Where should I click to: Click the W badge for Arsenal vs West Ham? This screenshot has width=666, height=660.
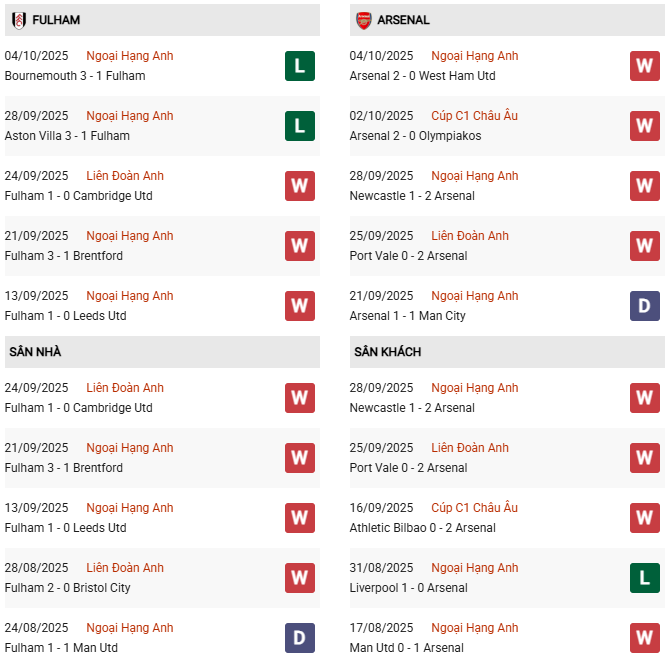pyautogui.click(x=644, y=66)
